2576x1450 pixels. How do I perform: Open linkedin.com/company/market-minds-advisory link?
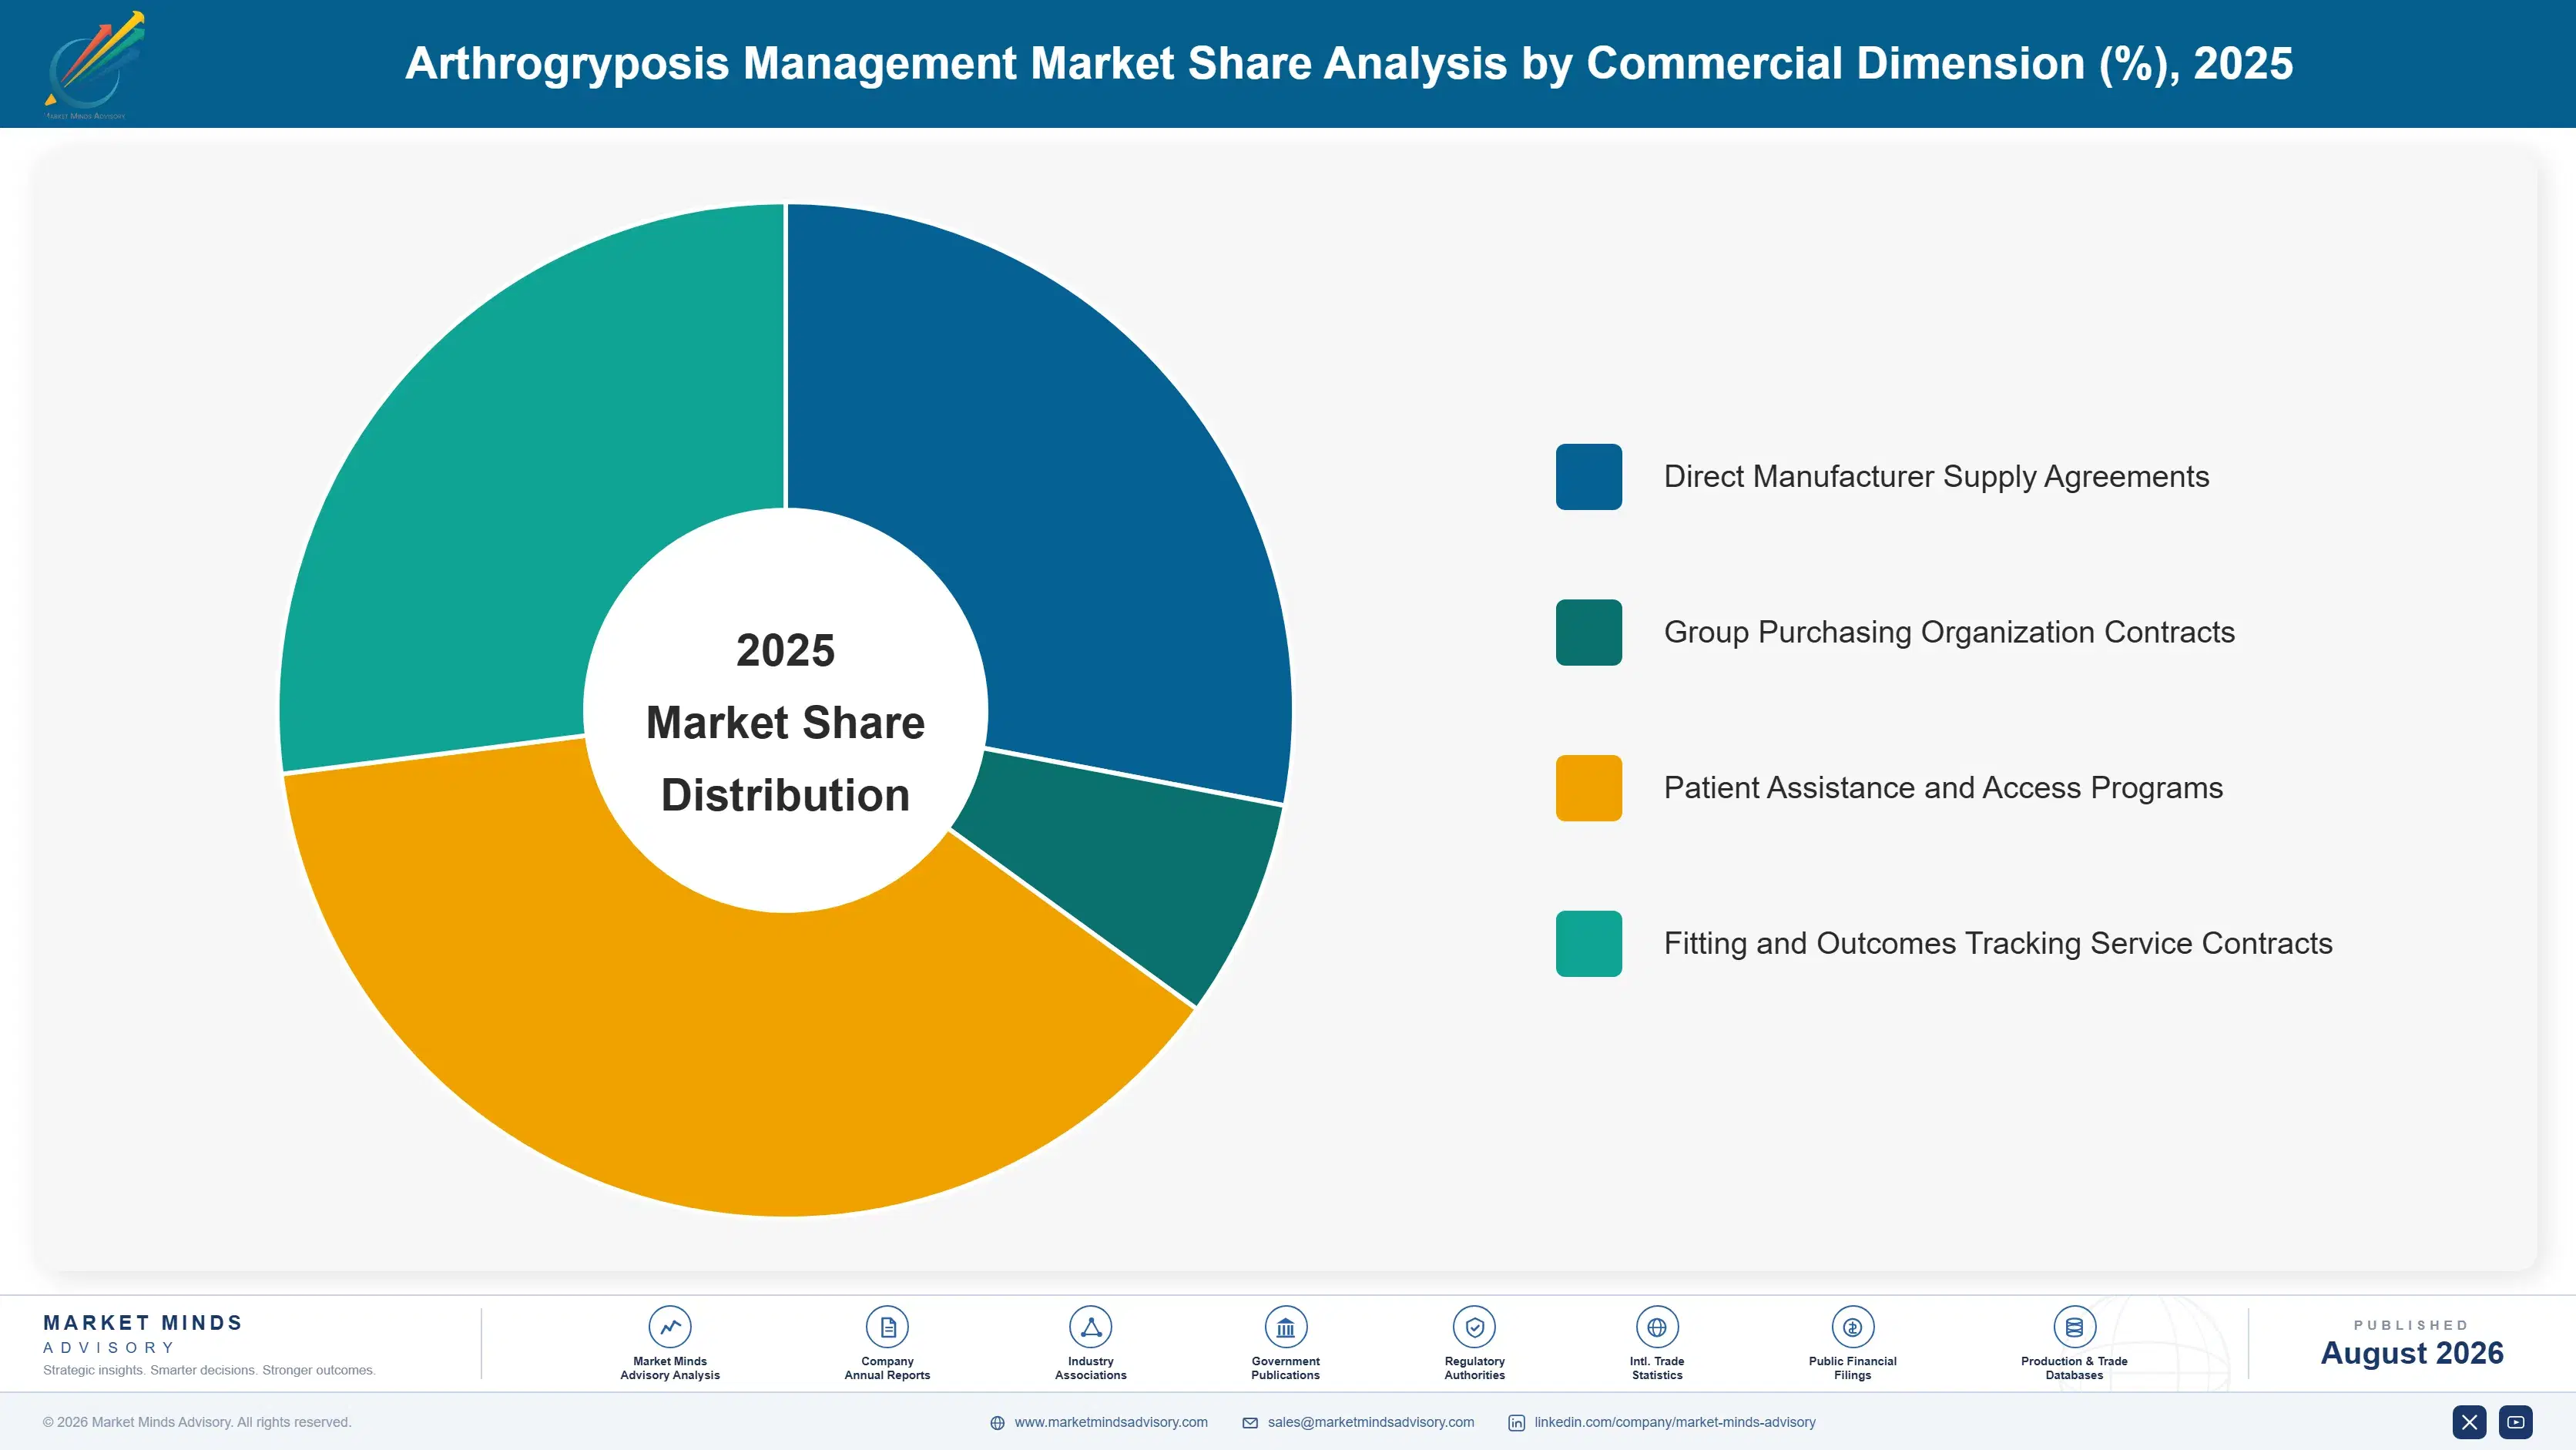[x=1675, y=1422]
